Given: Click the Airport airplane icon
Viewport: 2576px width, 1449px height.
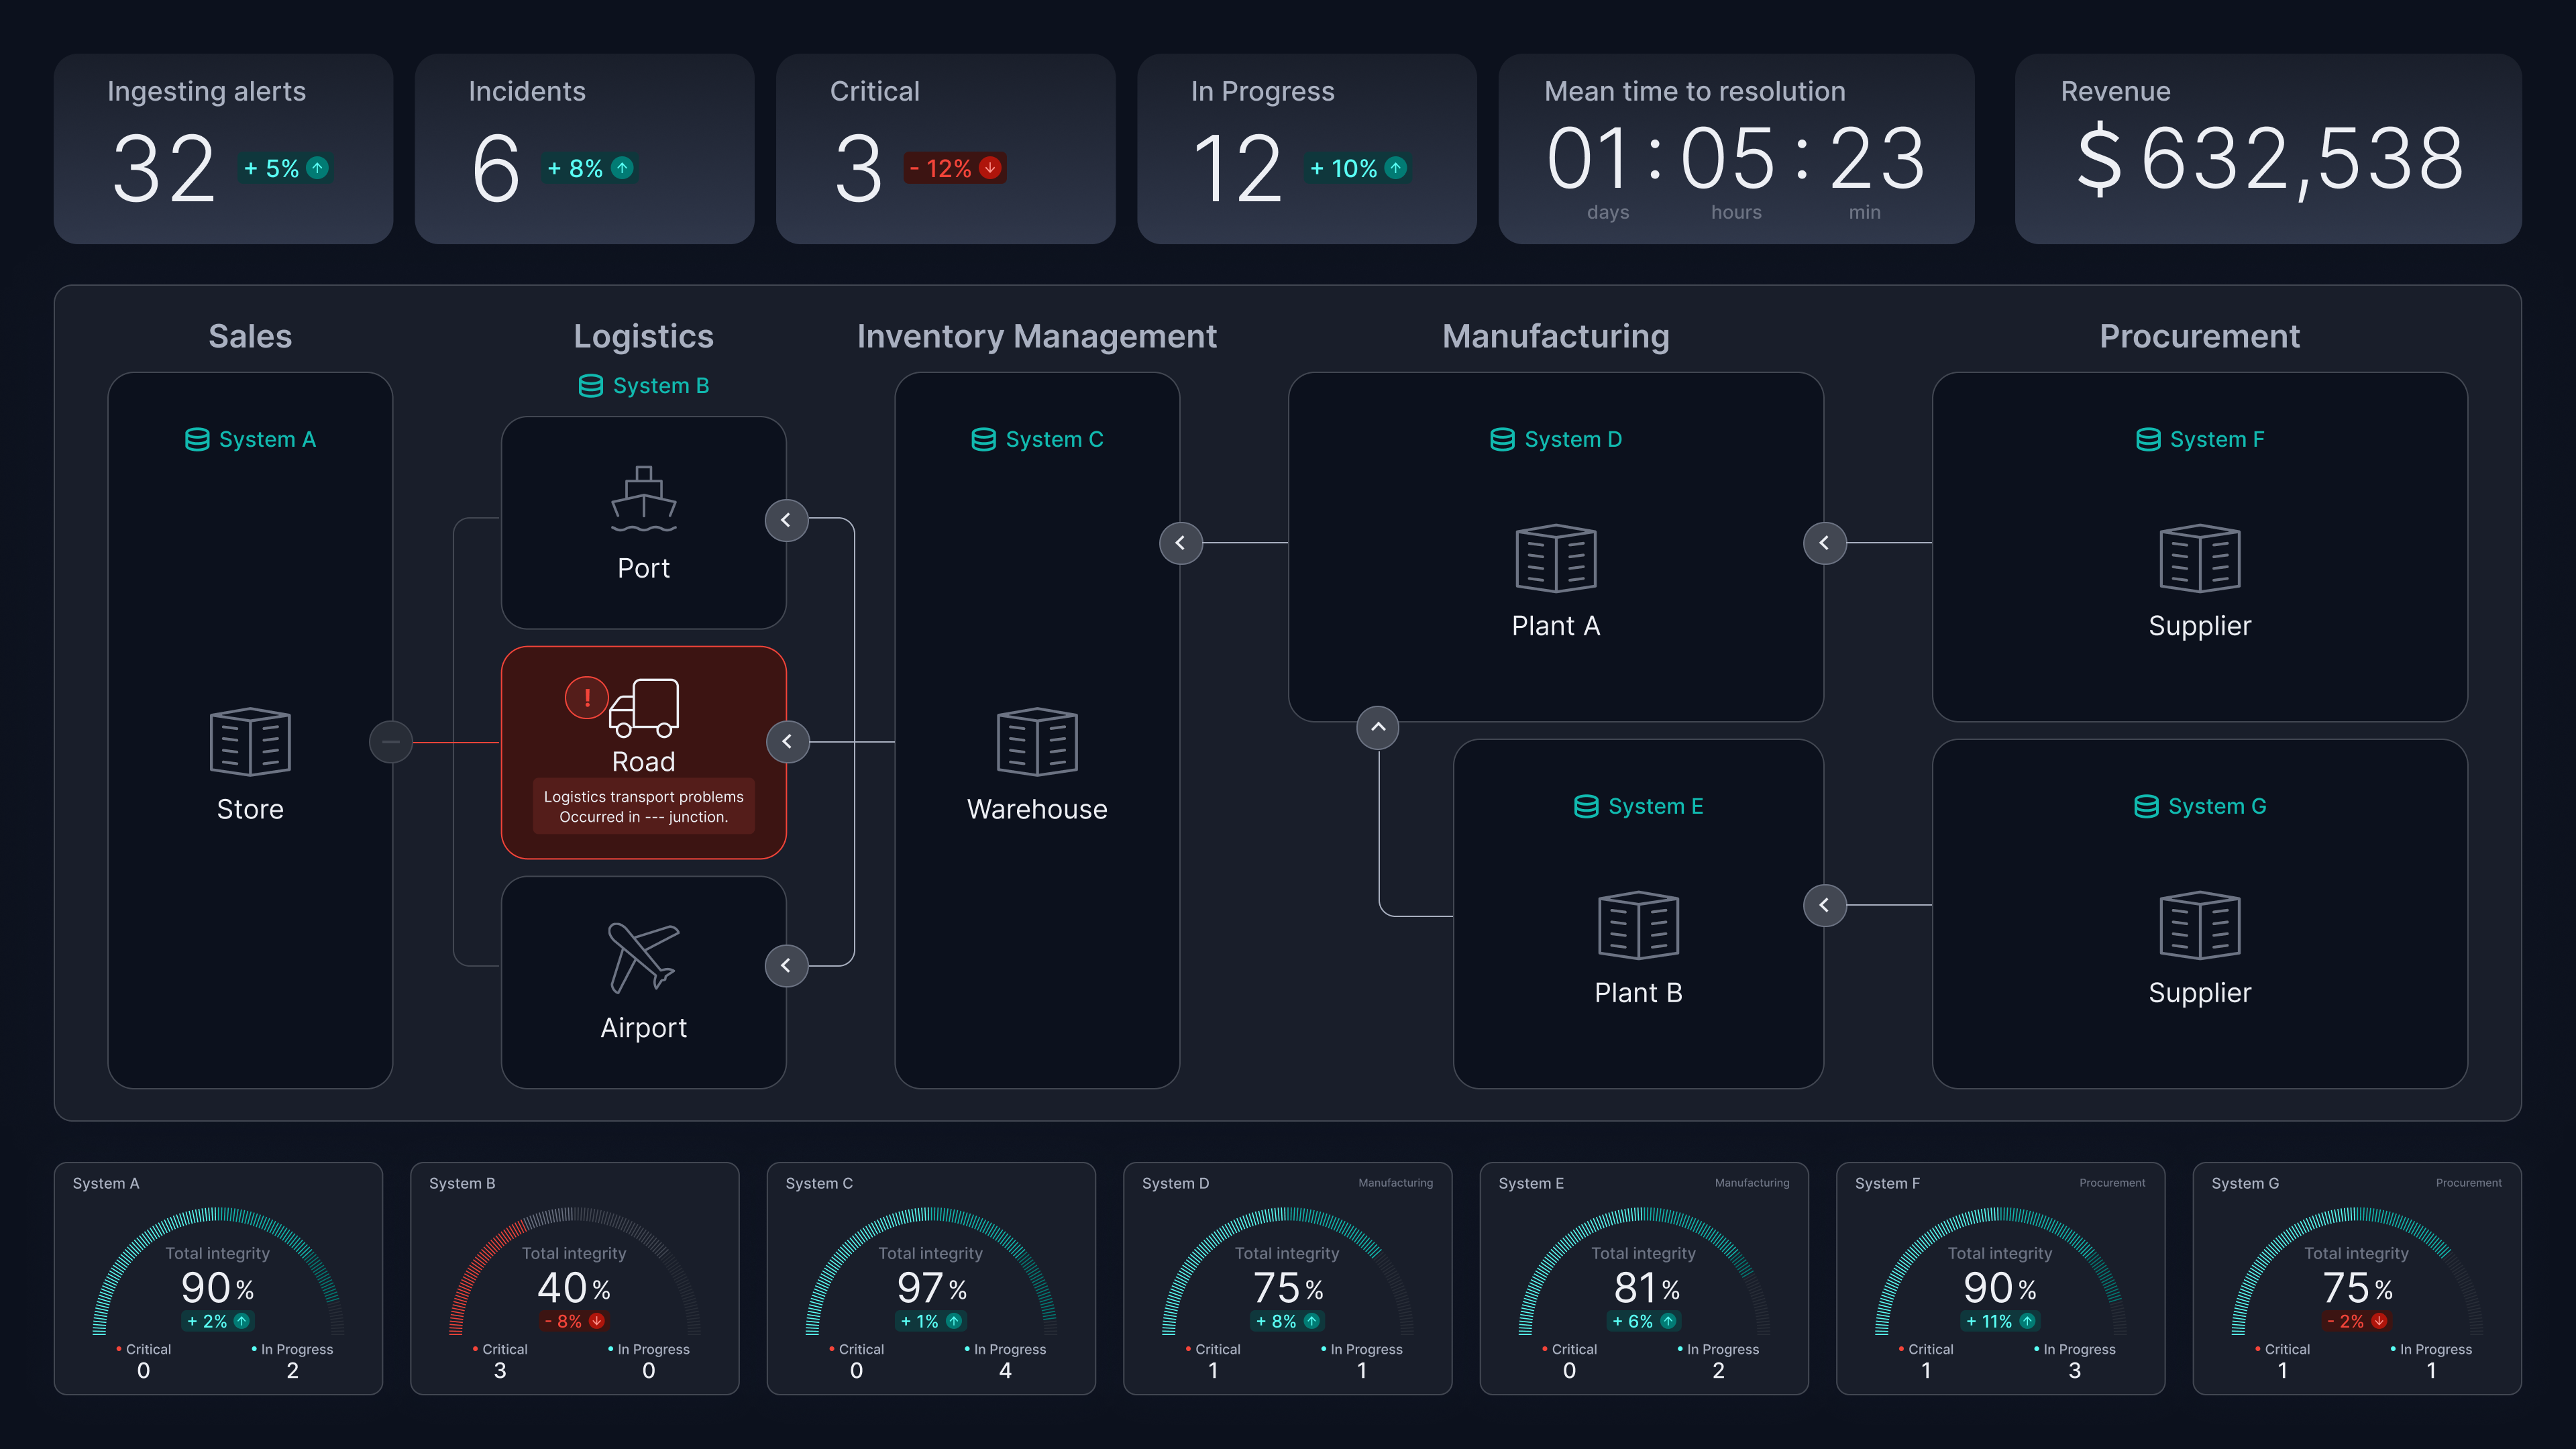Looking at the screenshot, I should coord(643,957).
